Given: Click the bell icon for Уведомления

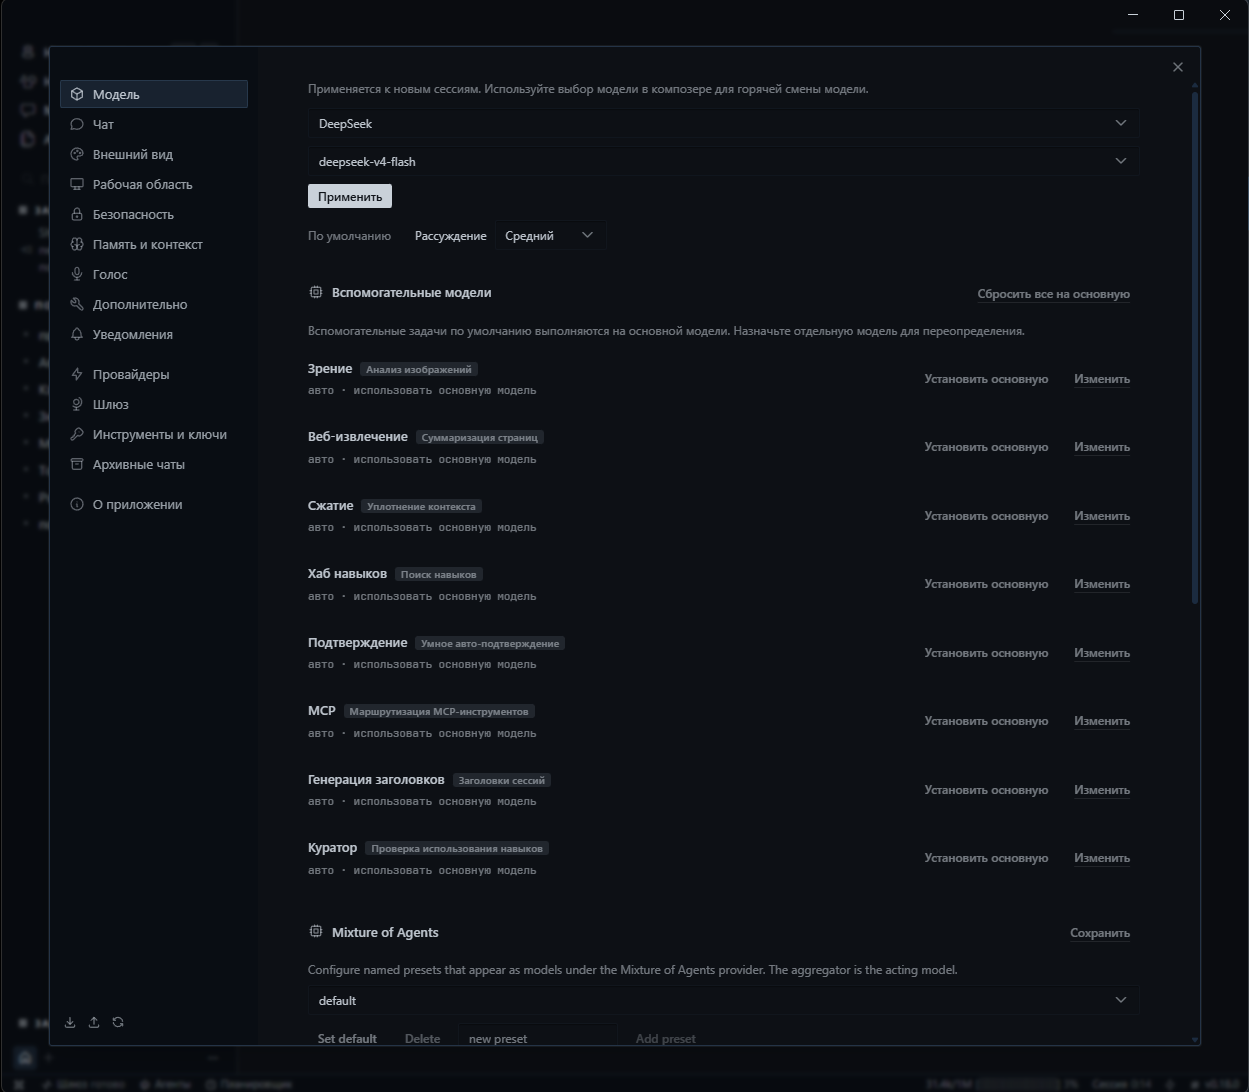Looking at the screenshot, I should click(x=77, y=334).
